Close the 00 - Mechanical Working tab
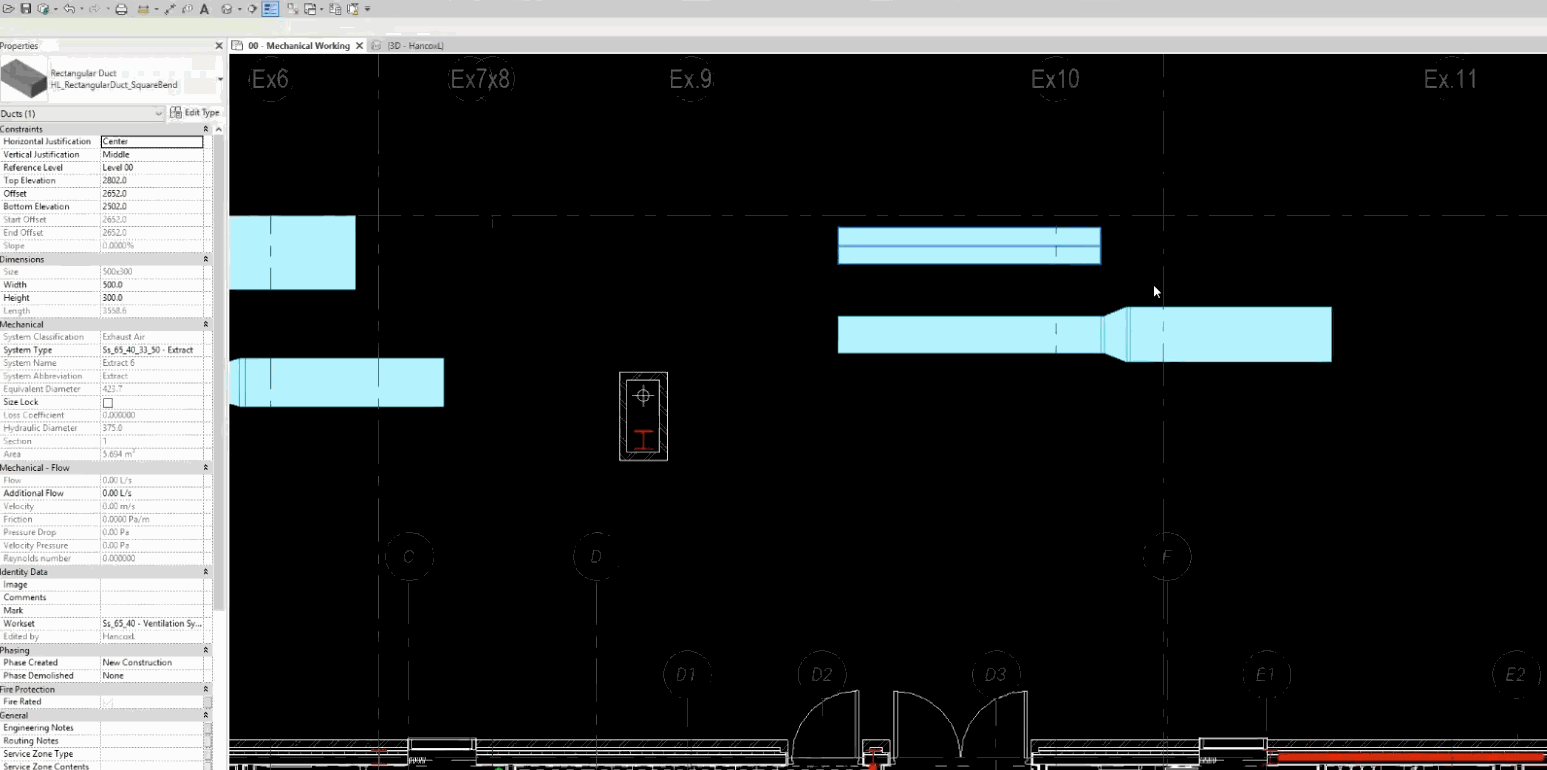 pyautogui.click(x=360, y=46)
